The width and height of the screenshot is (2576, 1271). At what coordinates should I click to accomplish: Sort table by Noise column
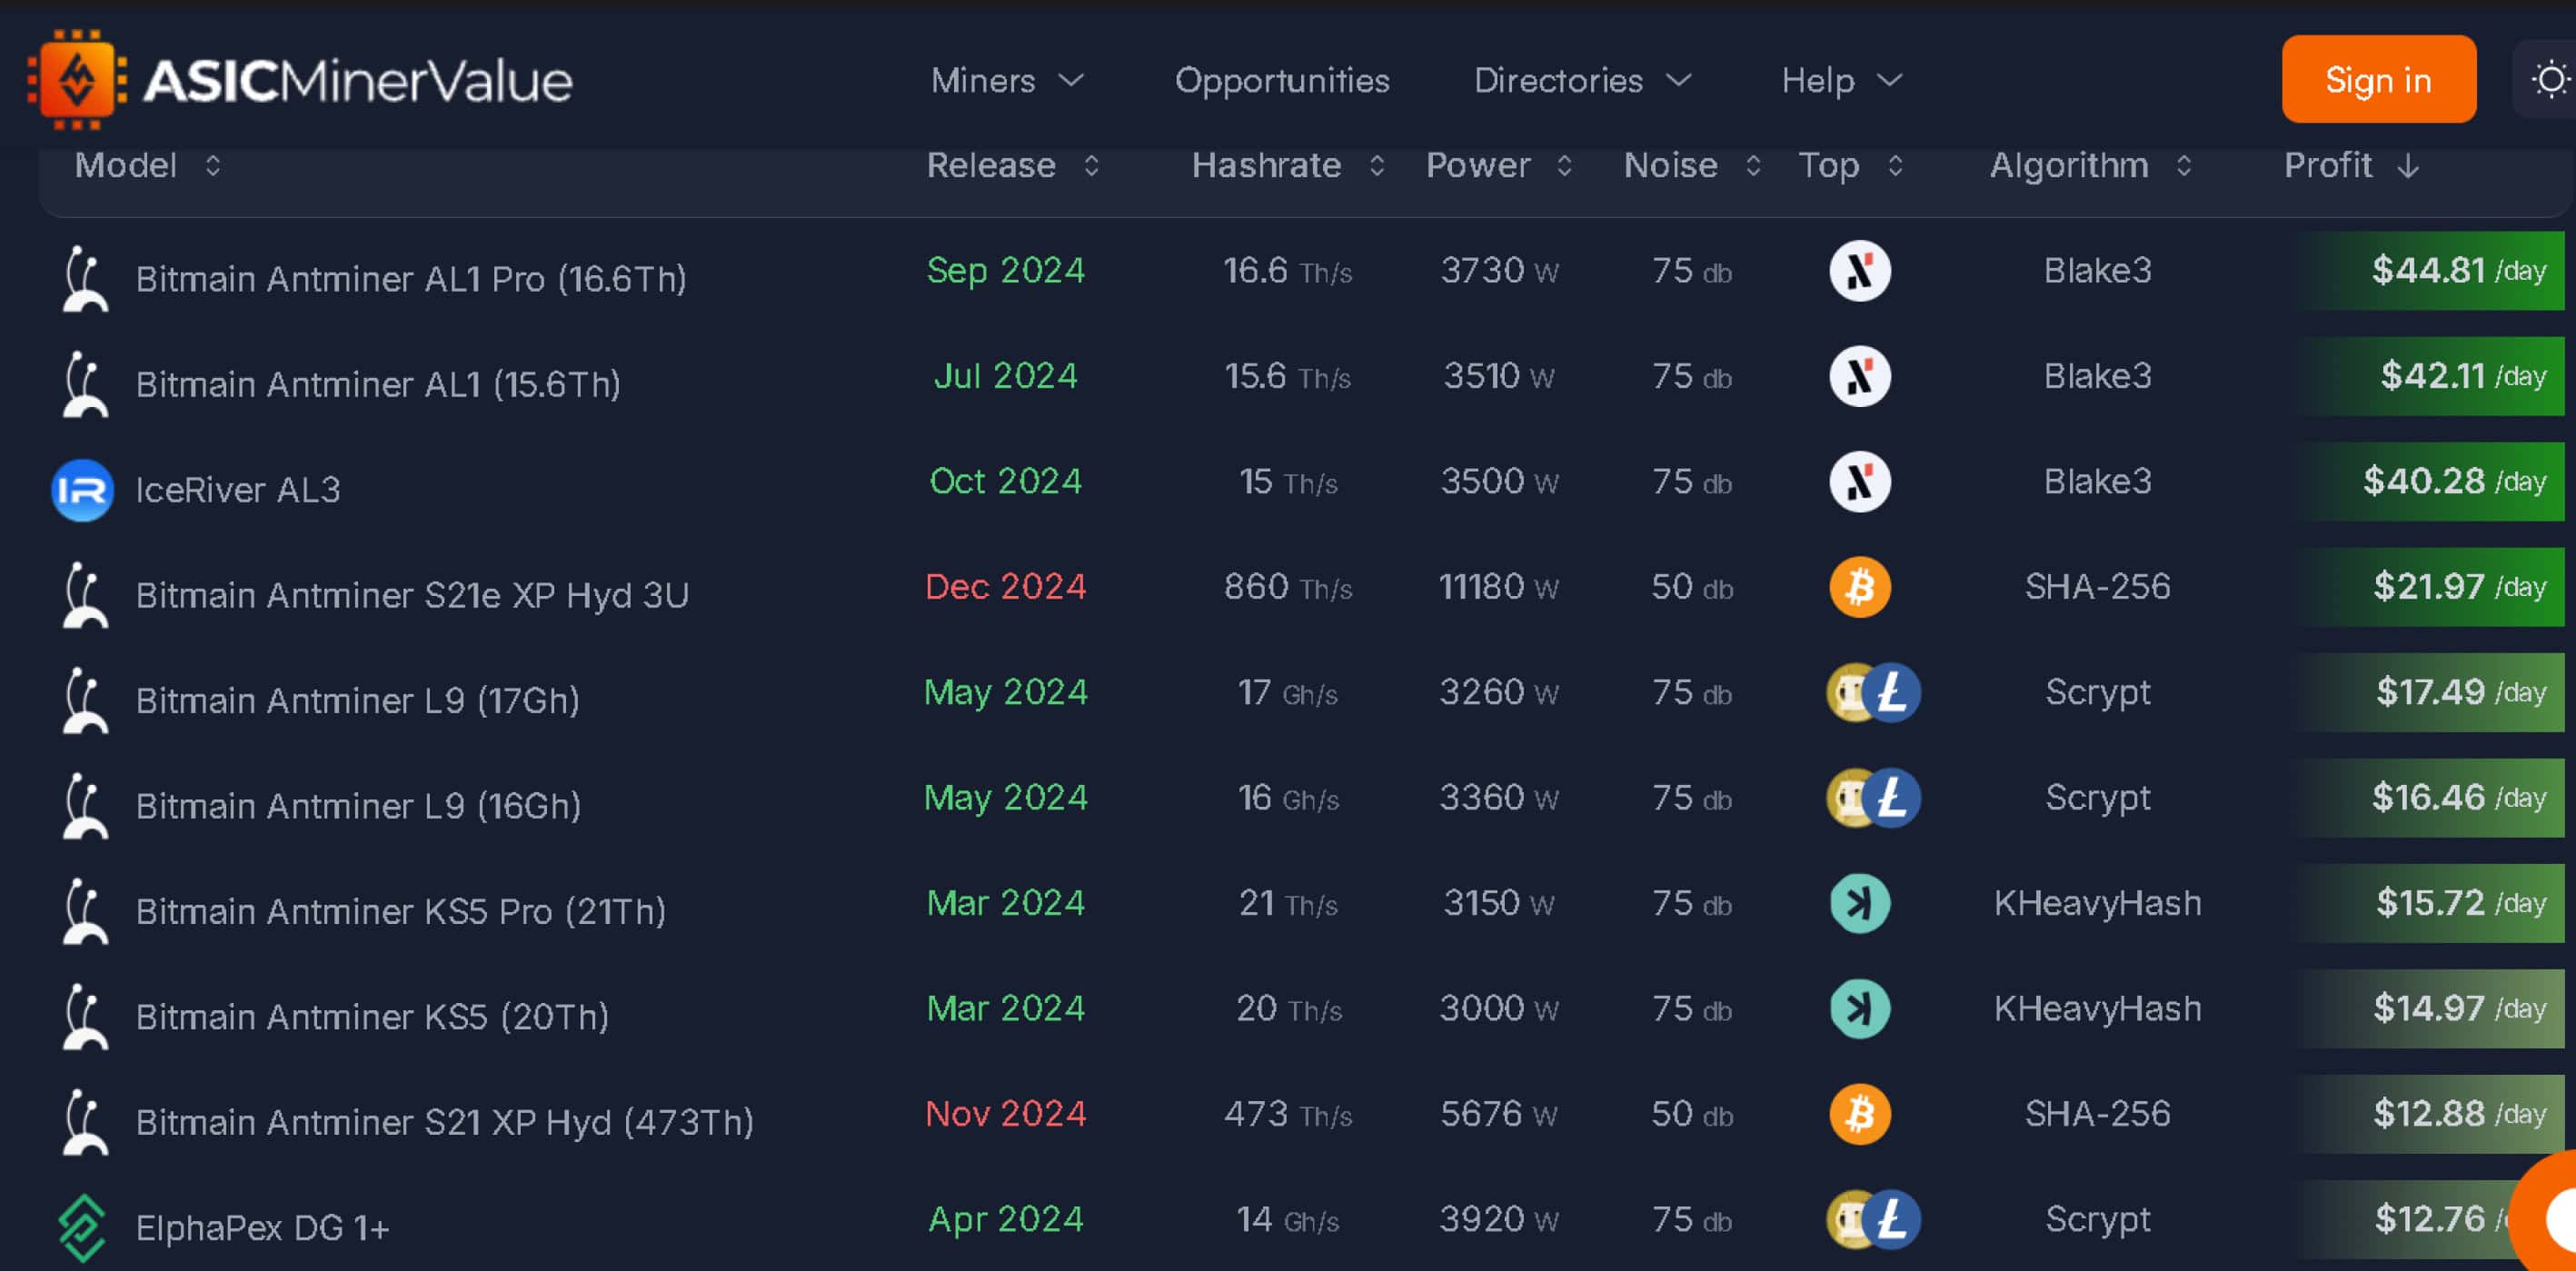(x=1692, y=165)
